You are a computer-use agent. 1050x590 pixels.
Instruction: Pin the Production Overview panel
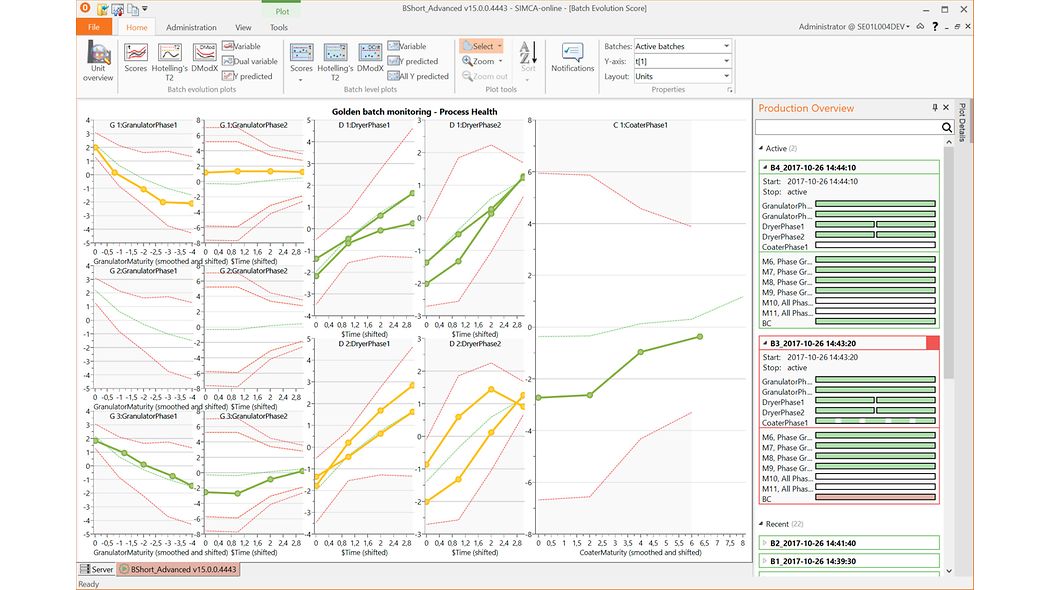[x=935, y=108]
